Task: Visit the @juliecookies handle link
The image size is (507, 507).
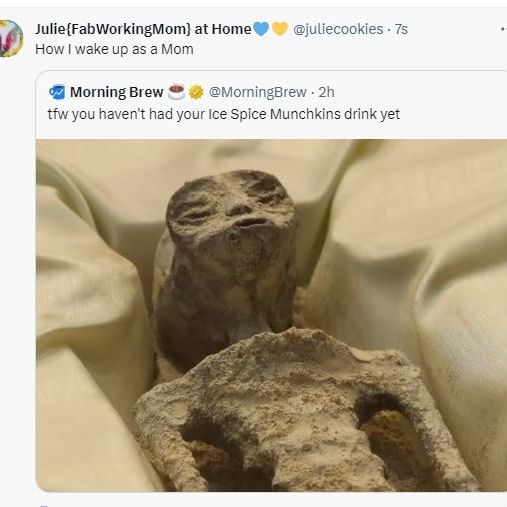Action: [338, 29]
